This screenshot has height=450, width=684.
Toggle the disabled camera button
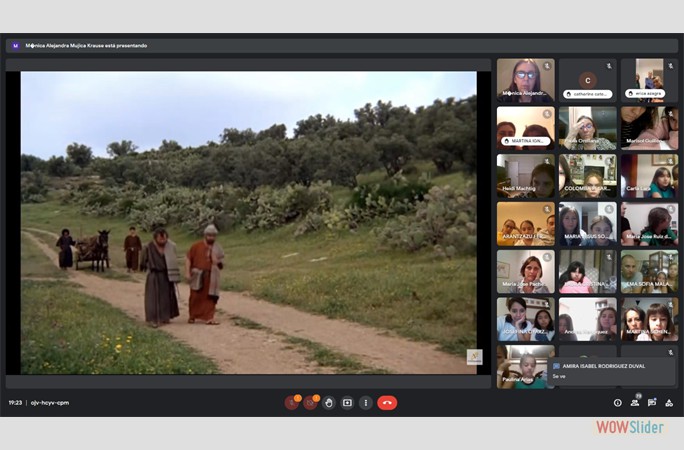[x=310, y=403]
